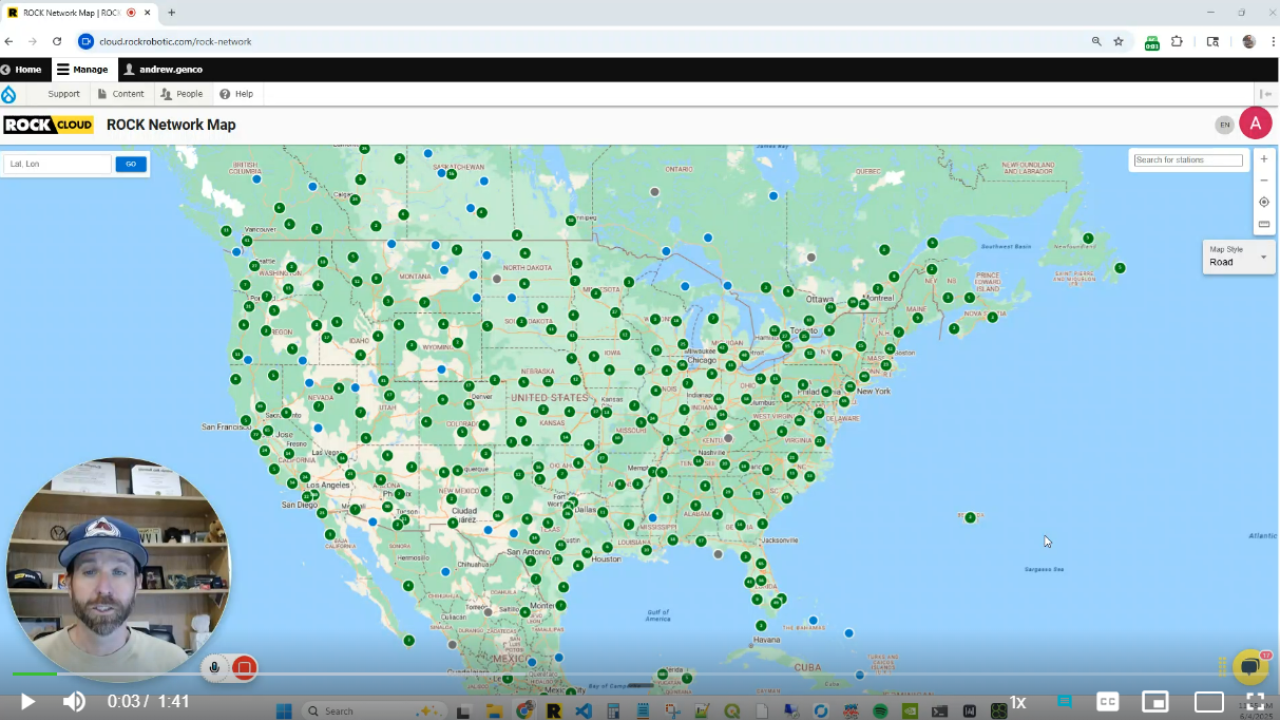Click the Search for stations input field
Image resolution: width=1280 pixels, height=720 pixels.
(1187, 160)
